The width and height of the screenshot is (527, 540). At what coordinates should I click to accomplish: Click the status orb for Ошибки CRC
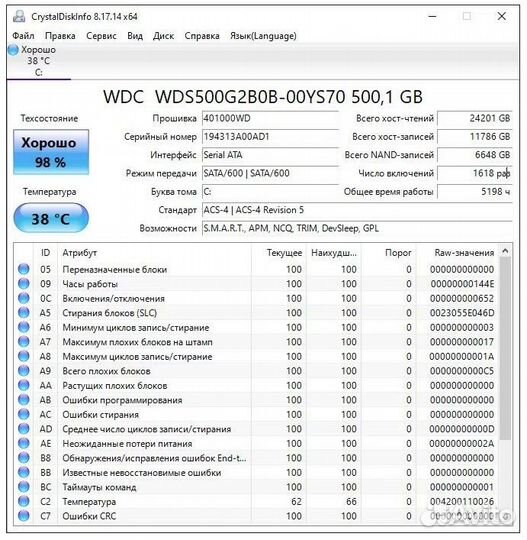[x=24, y=516]
